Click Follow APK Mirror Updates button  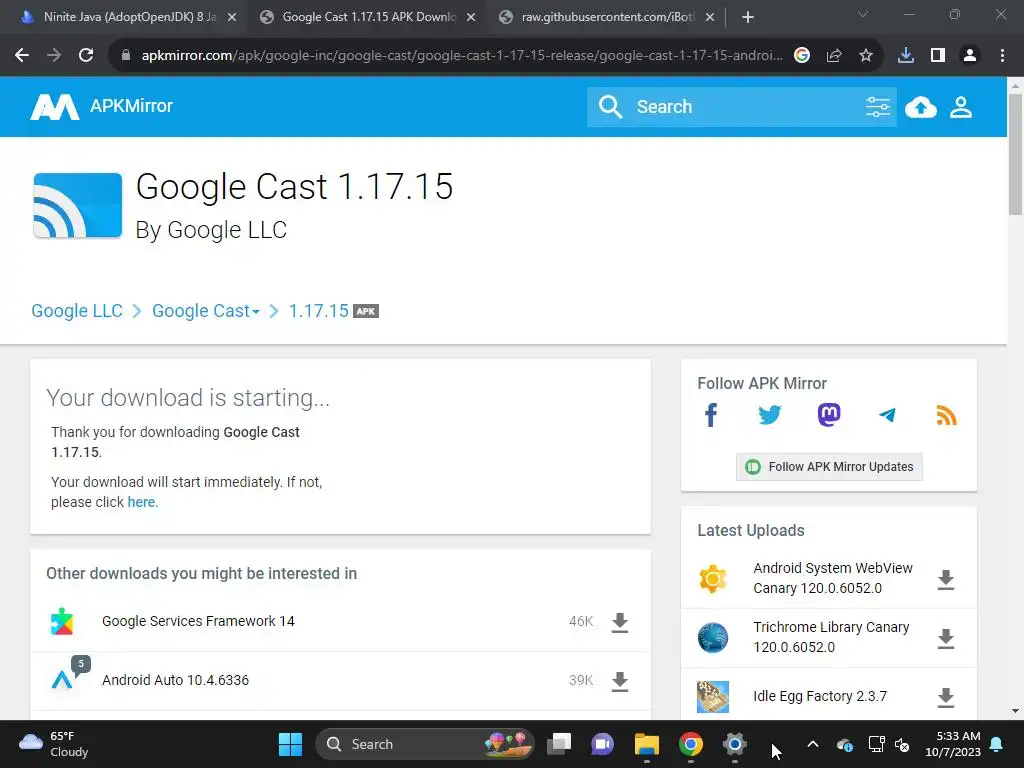click(829, 467)
